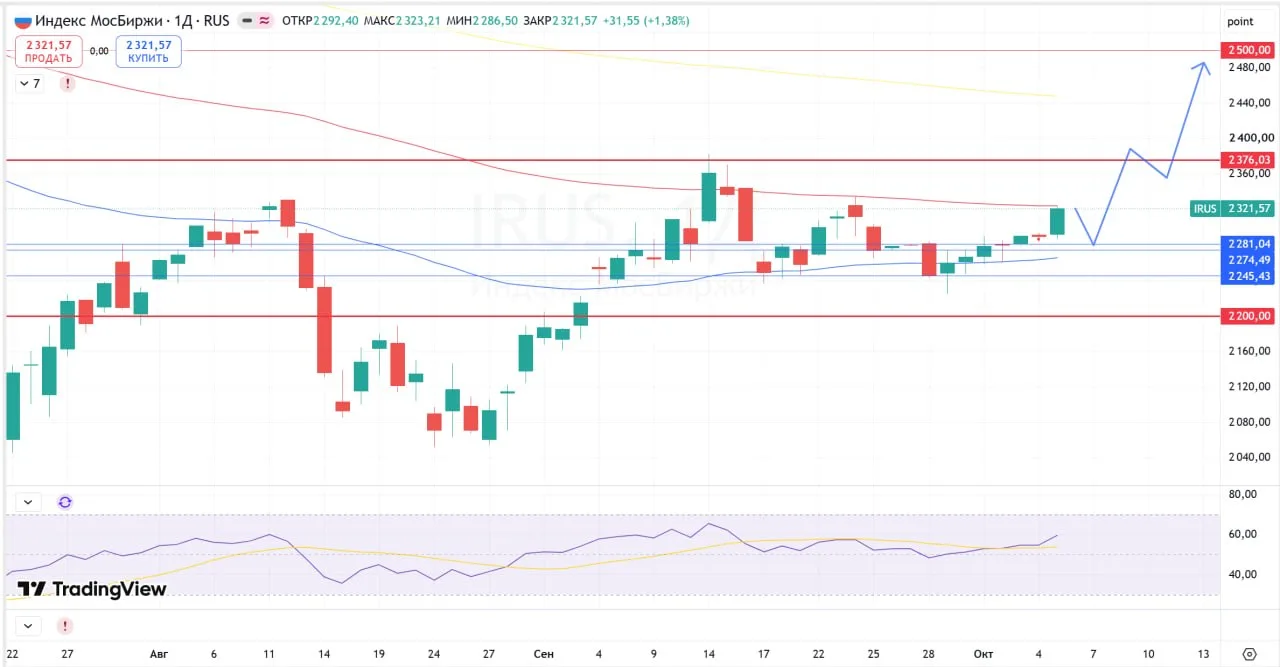Click the 40,00 oscillator scale label
This screenshot has width=1280, height=667.
pos(1242,574)
